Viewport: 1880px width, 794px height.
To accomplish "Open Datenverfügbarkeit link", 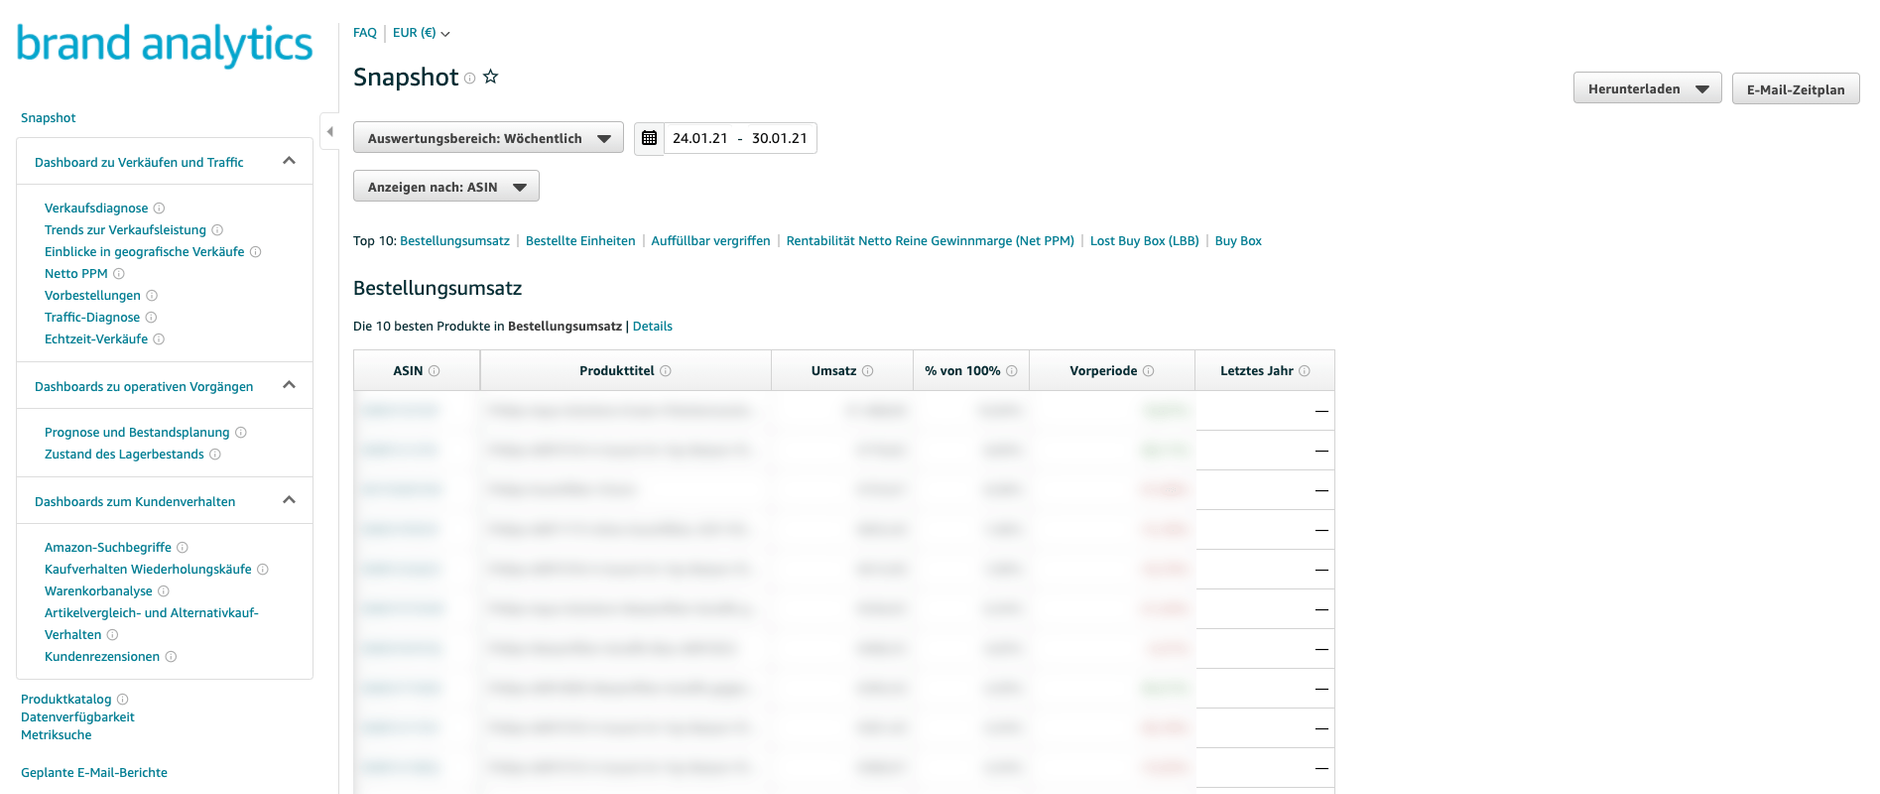I will (x=77, y=717).
